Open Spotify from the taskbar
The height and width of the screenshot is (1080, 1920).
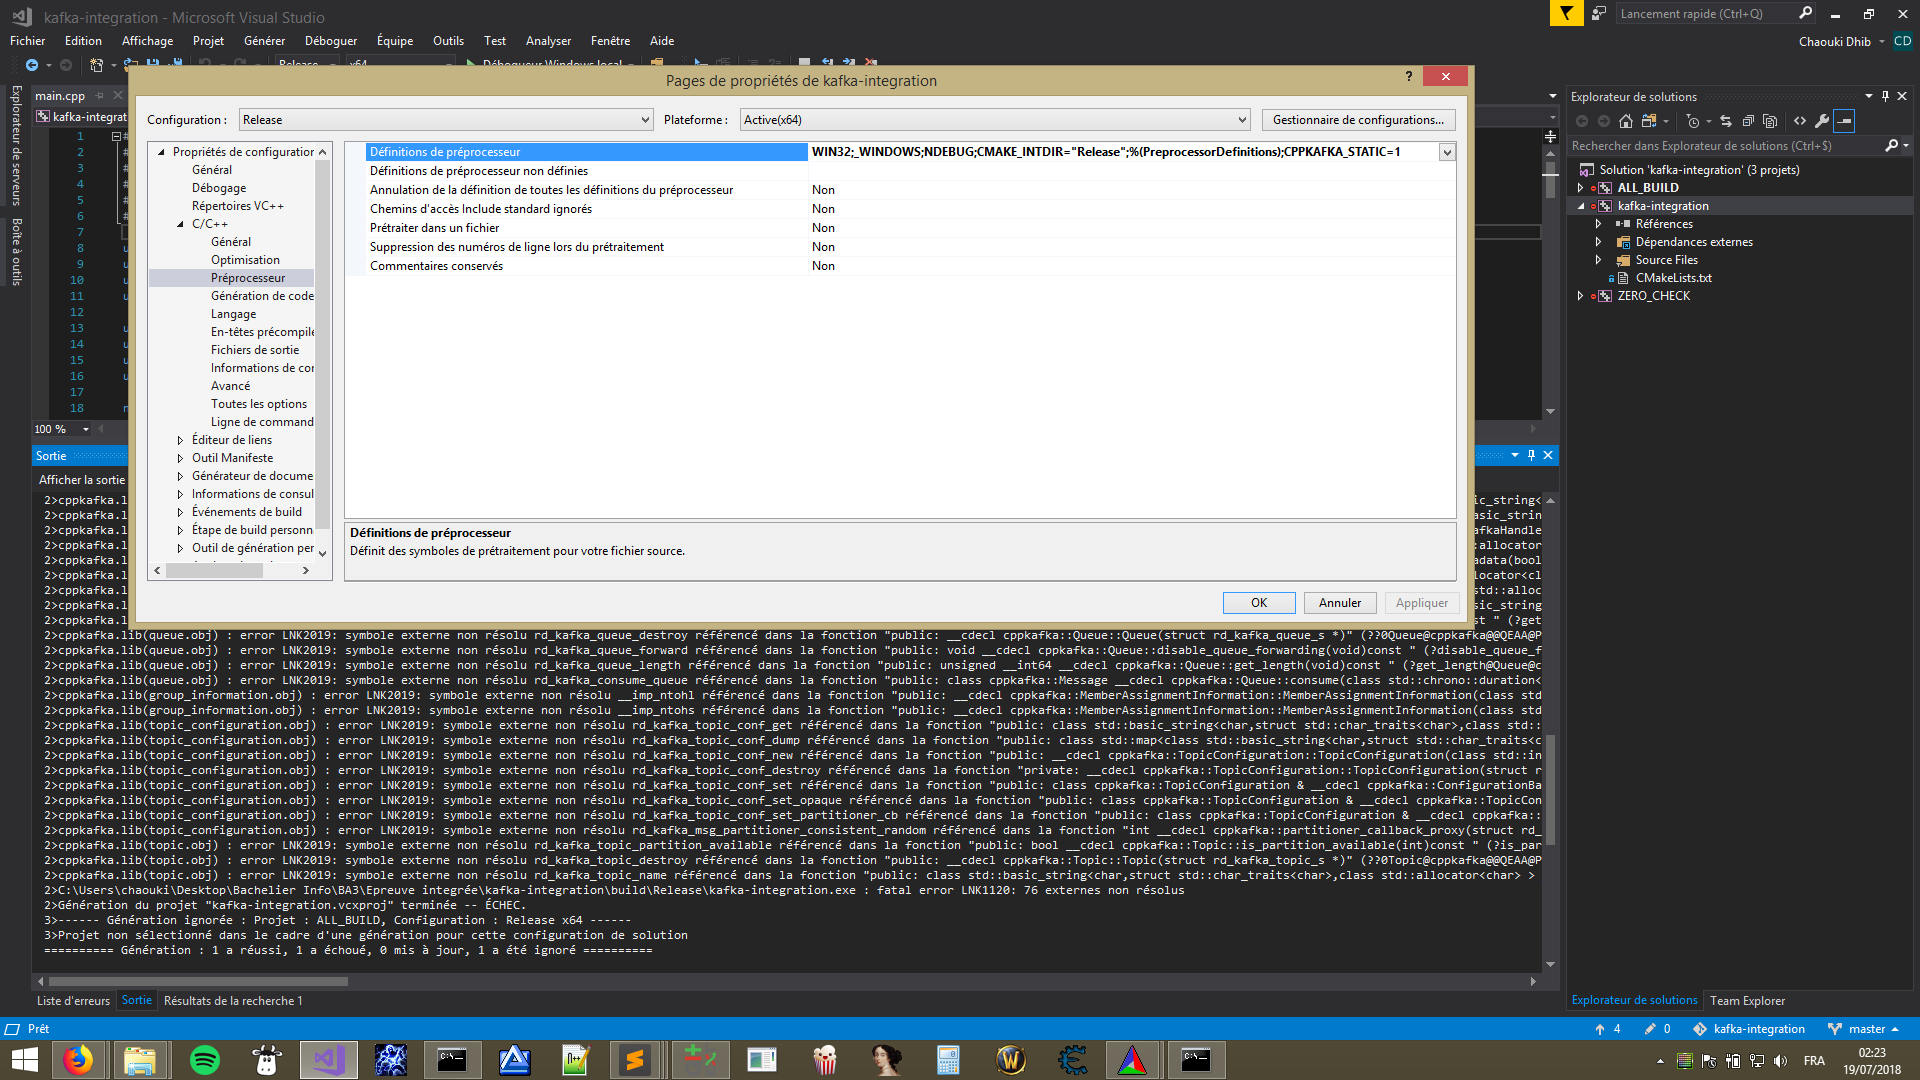204,1060
